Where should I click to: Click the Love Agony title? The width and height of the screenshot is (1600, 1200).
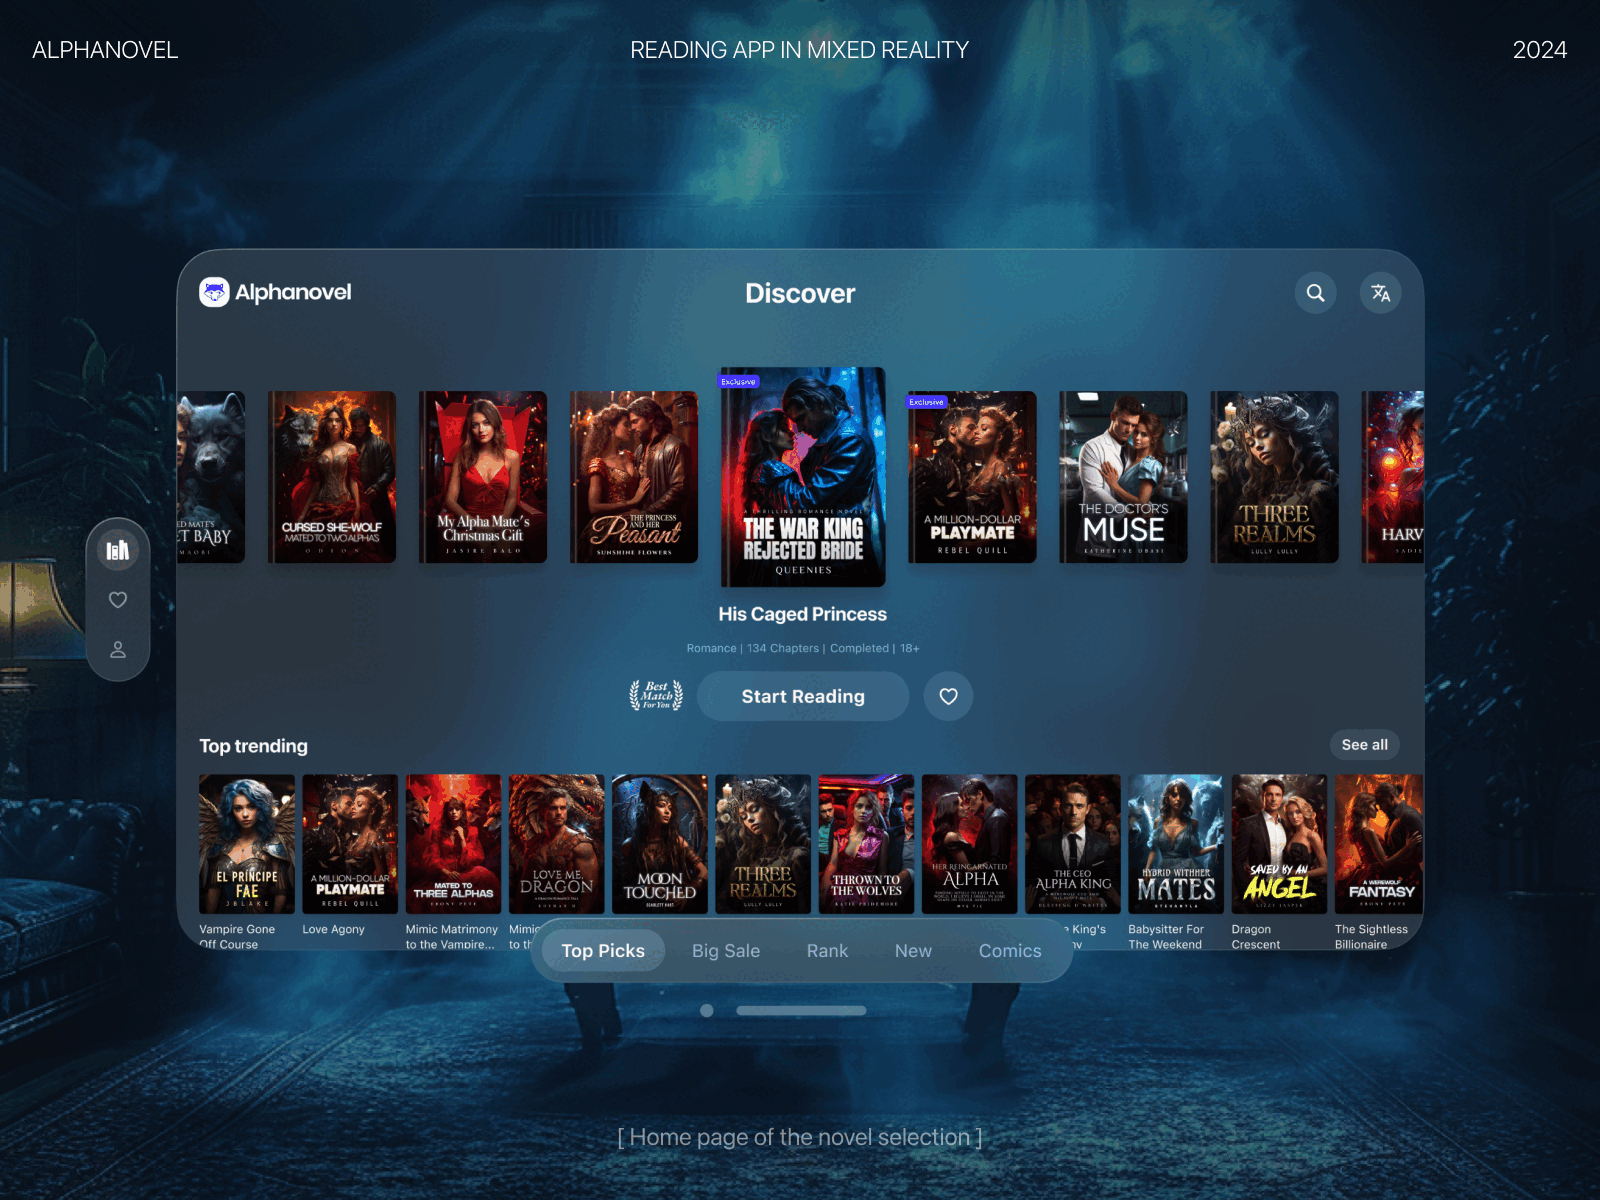click(333, 929)
